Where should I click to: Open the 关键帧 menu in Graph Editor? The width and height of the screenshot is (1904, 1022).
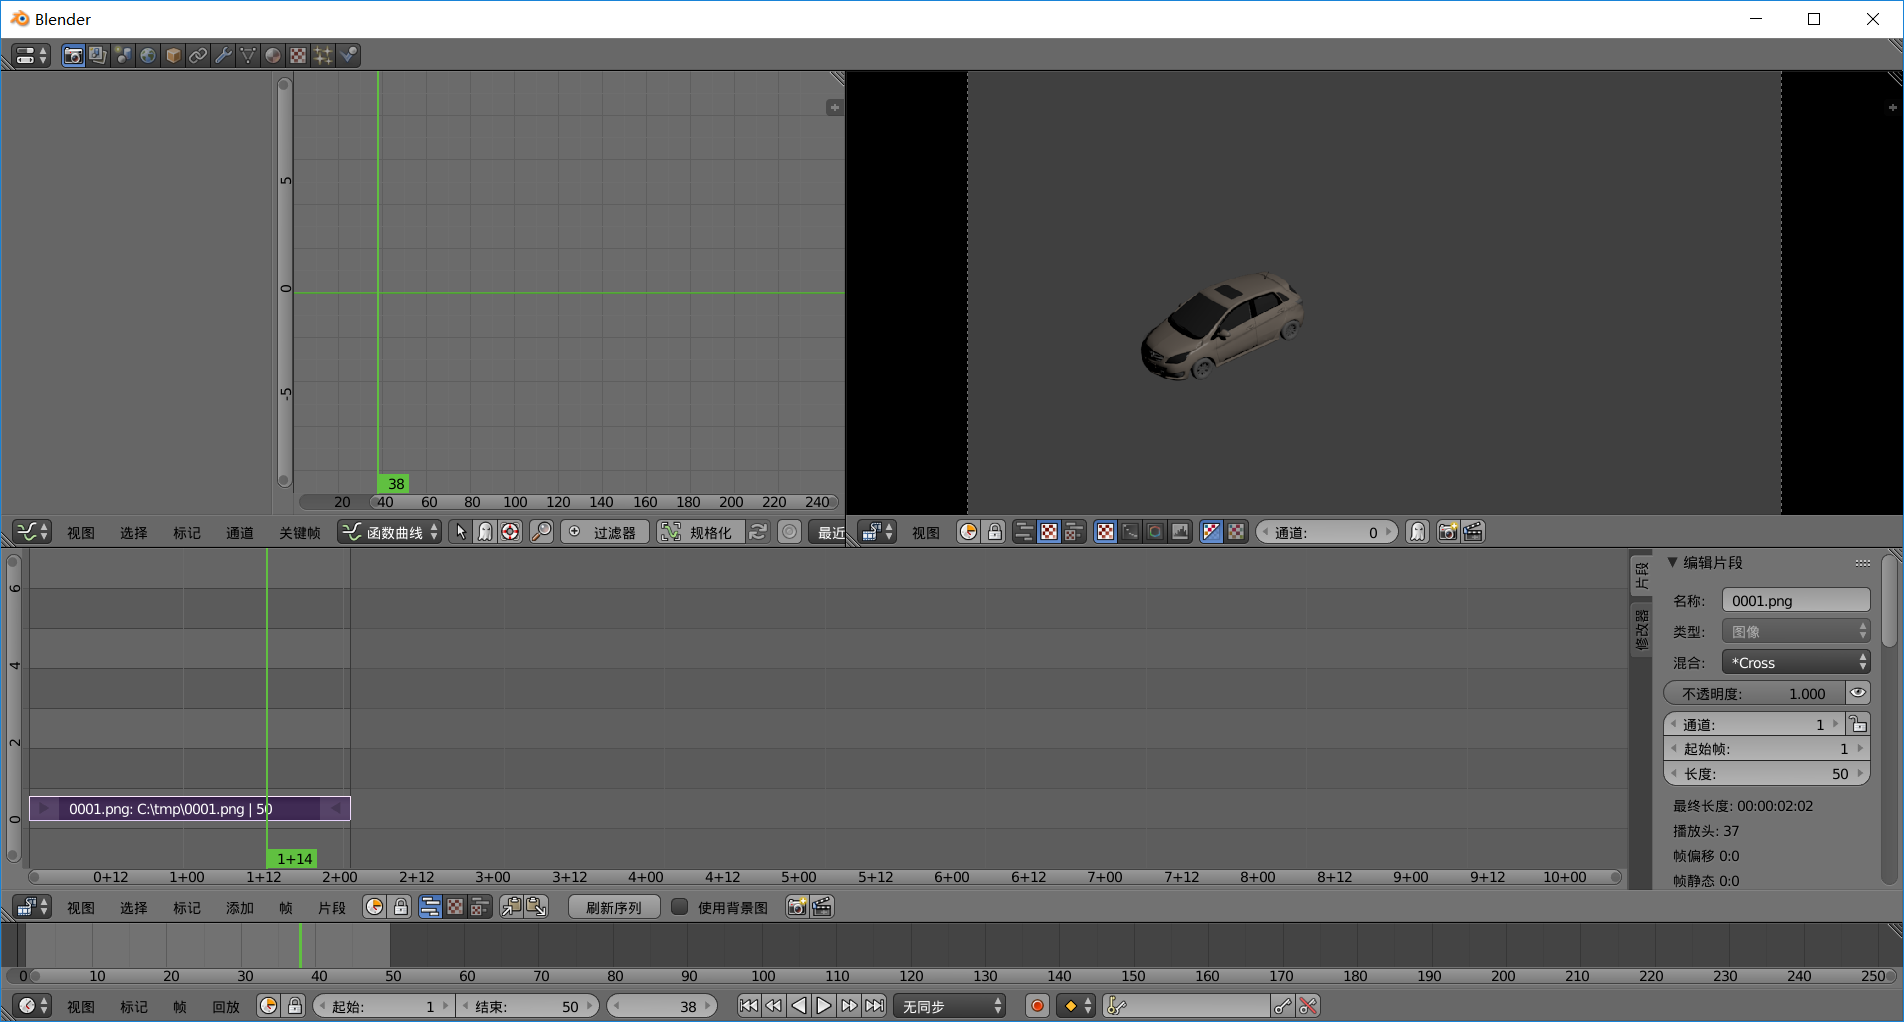(299, 531)
